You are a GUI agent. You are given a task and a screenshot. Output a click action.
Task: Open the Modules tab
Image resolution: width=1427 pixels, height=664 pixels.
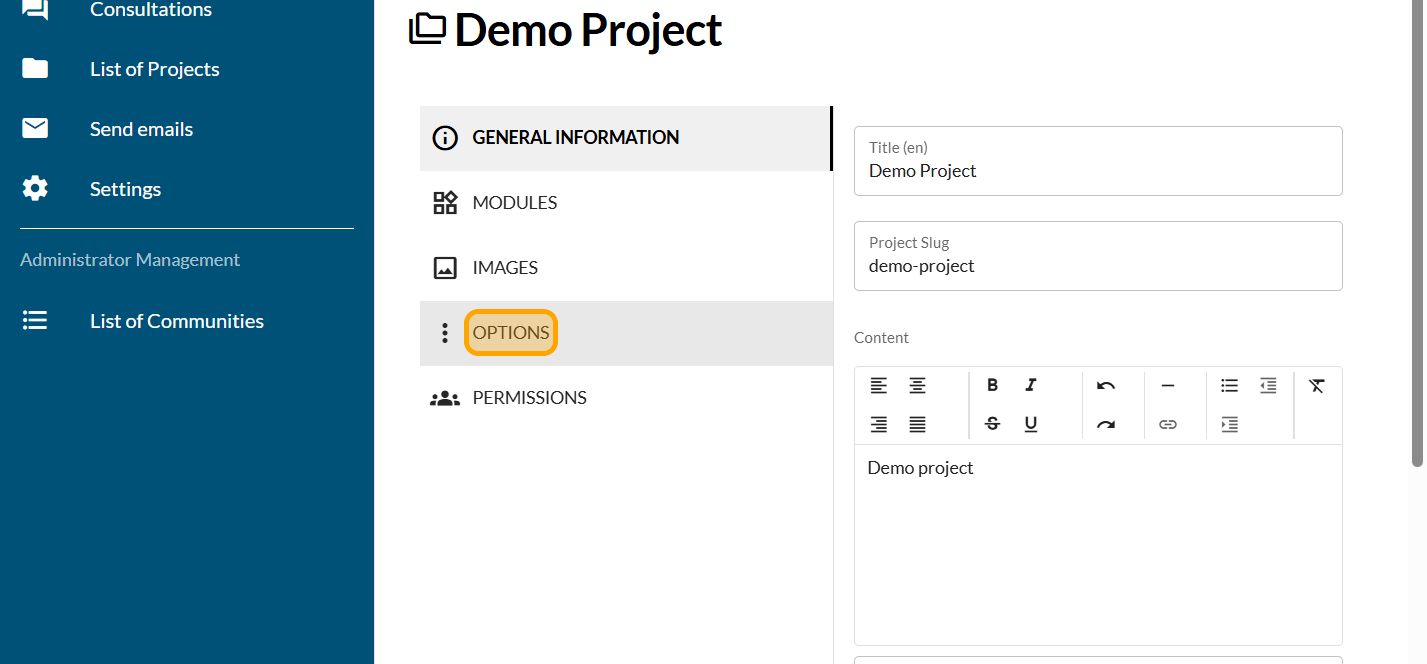(514, 203)
